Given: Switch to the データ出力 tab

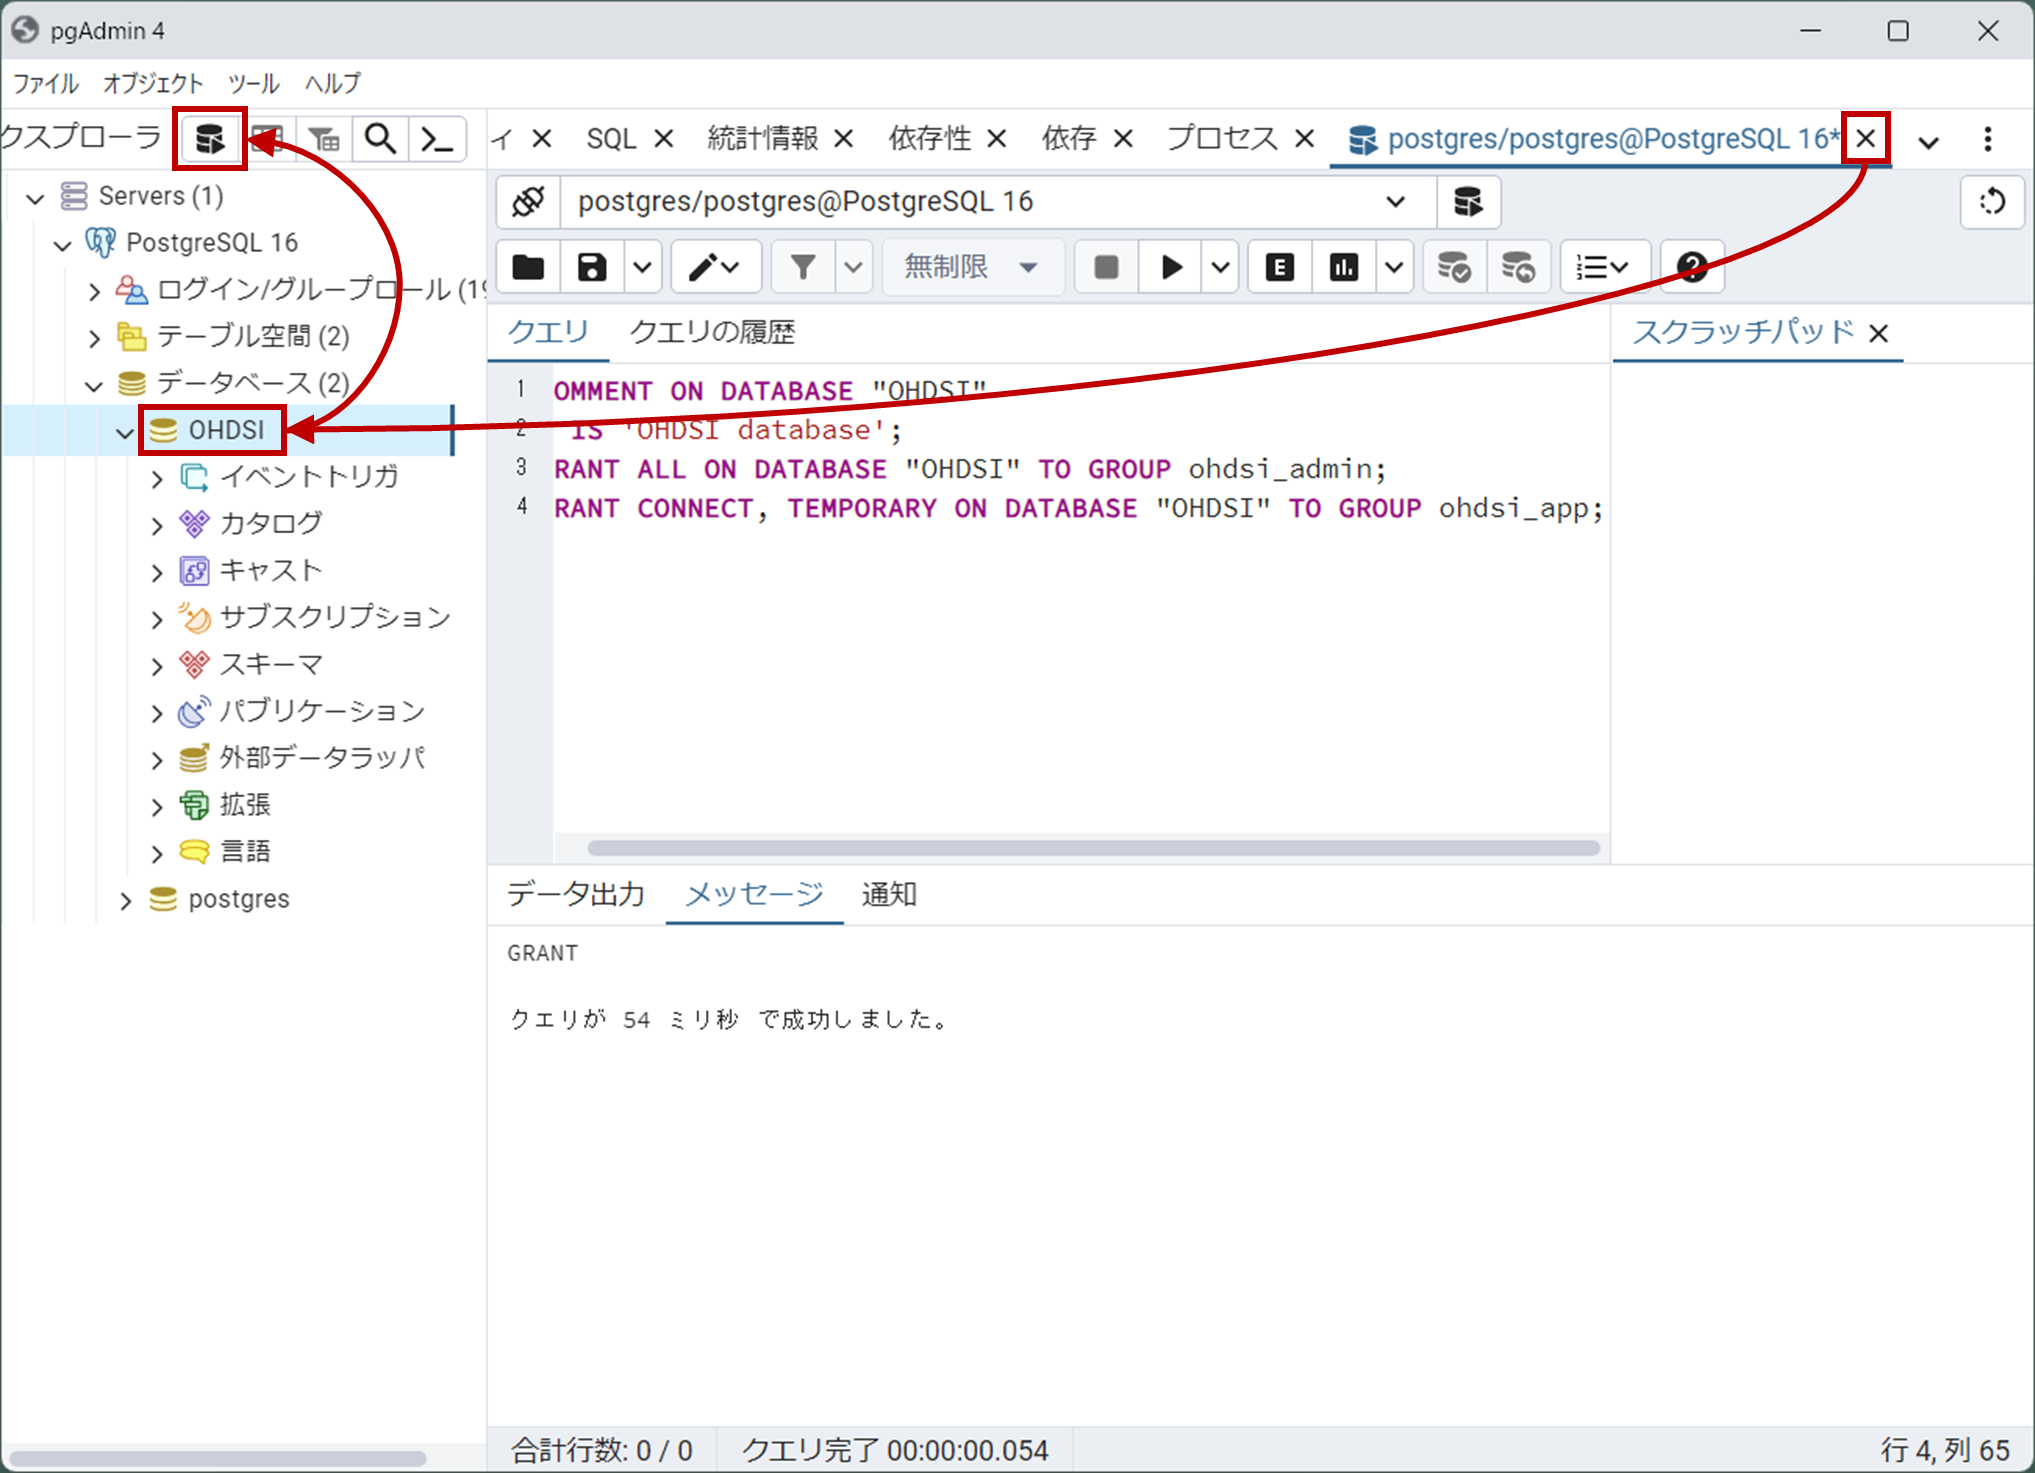Looking at the screenshot, I should click(x=576, y=894).
